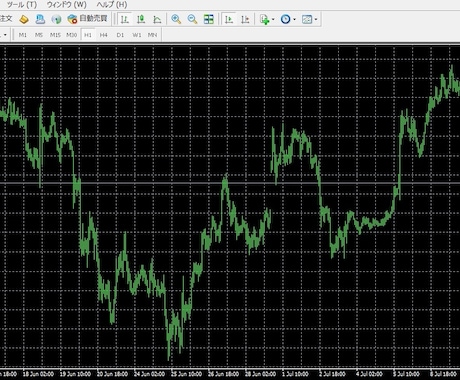Open the ヘルプ (H) menu
The image size is (460, 380).
pyautogui.click(x=112, y=5)
